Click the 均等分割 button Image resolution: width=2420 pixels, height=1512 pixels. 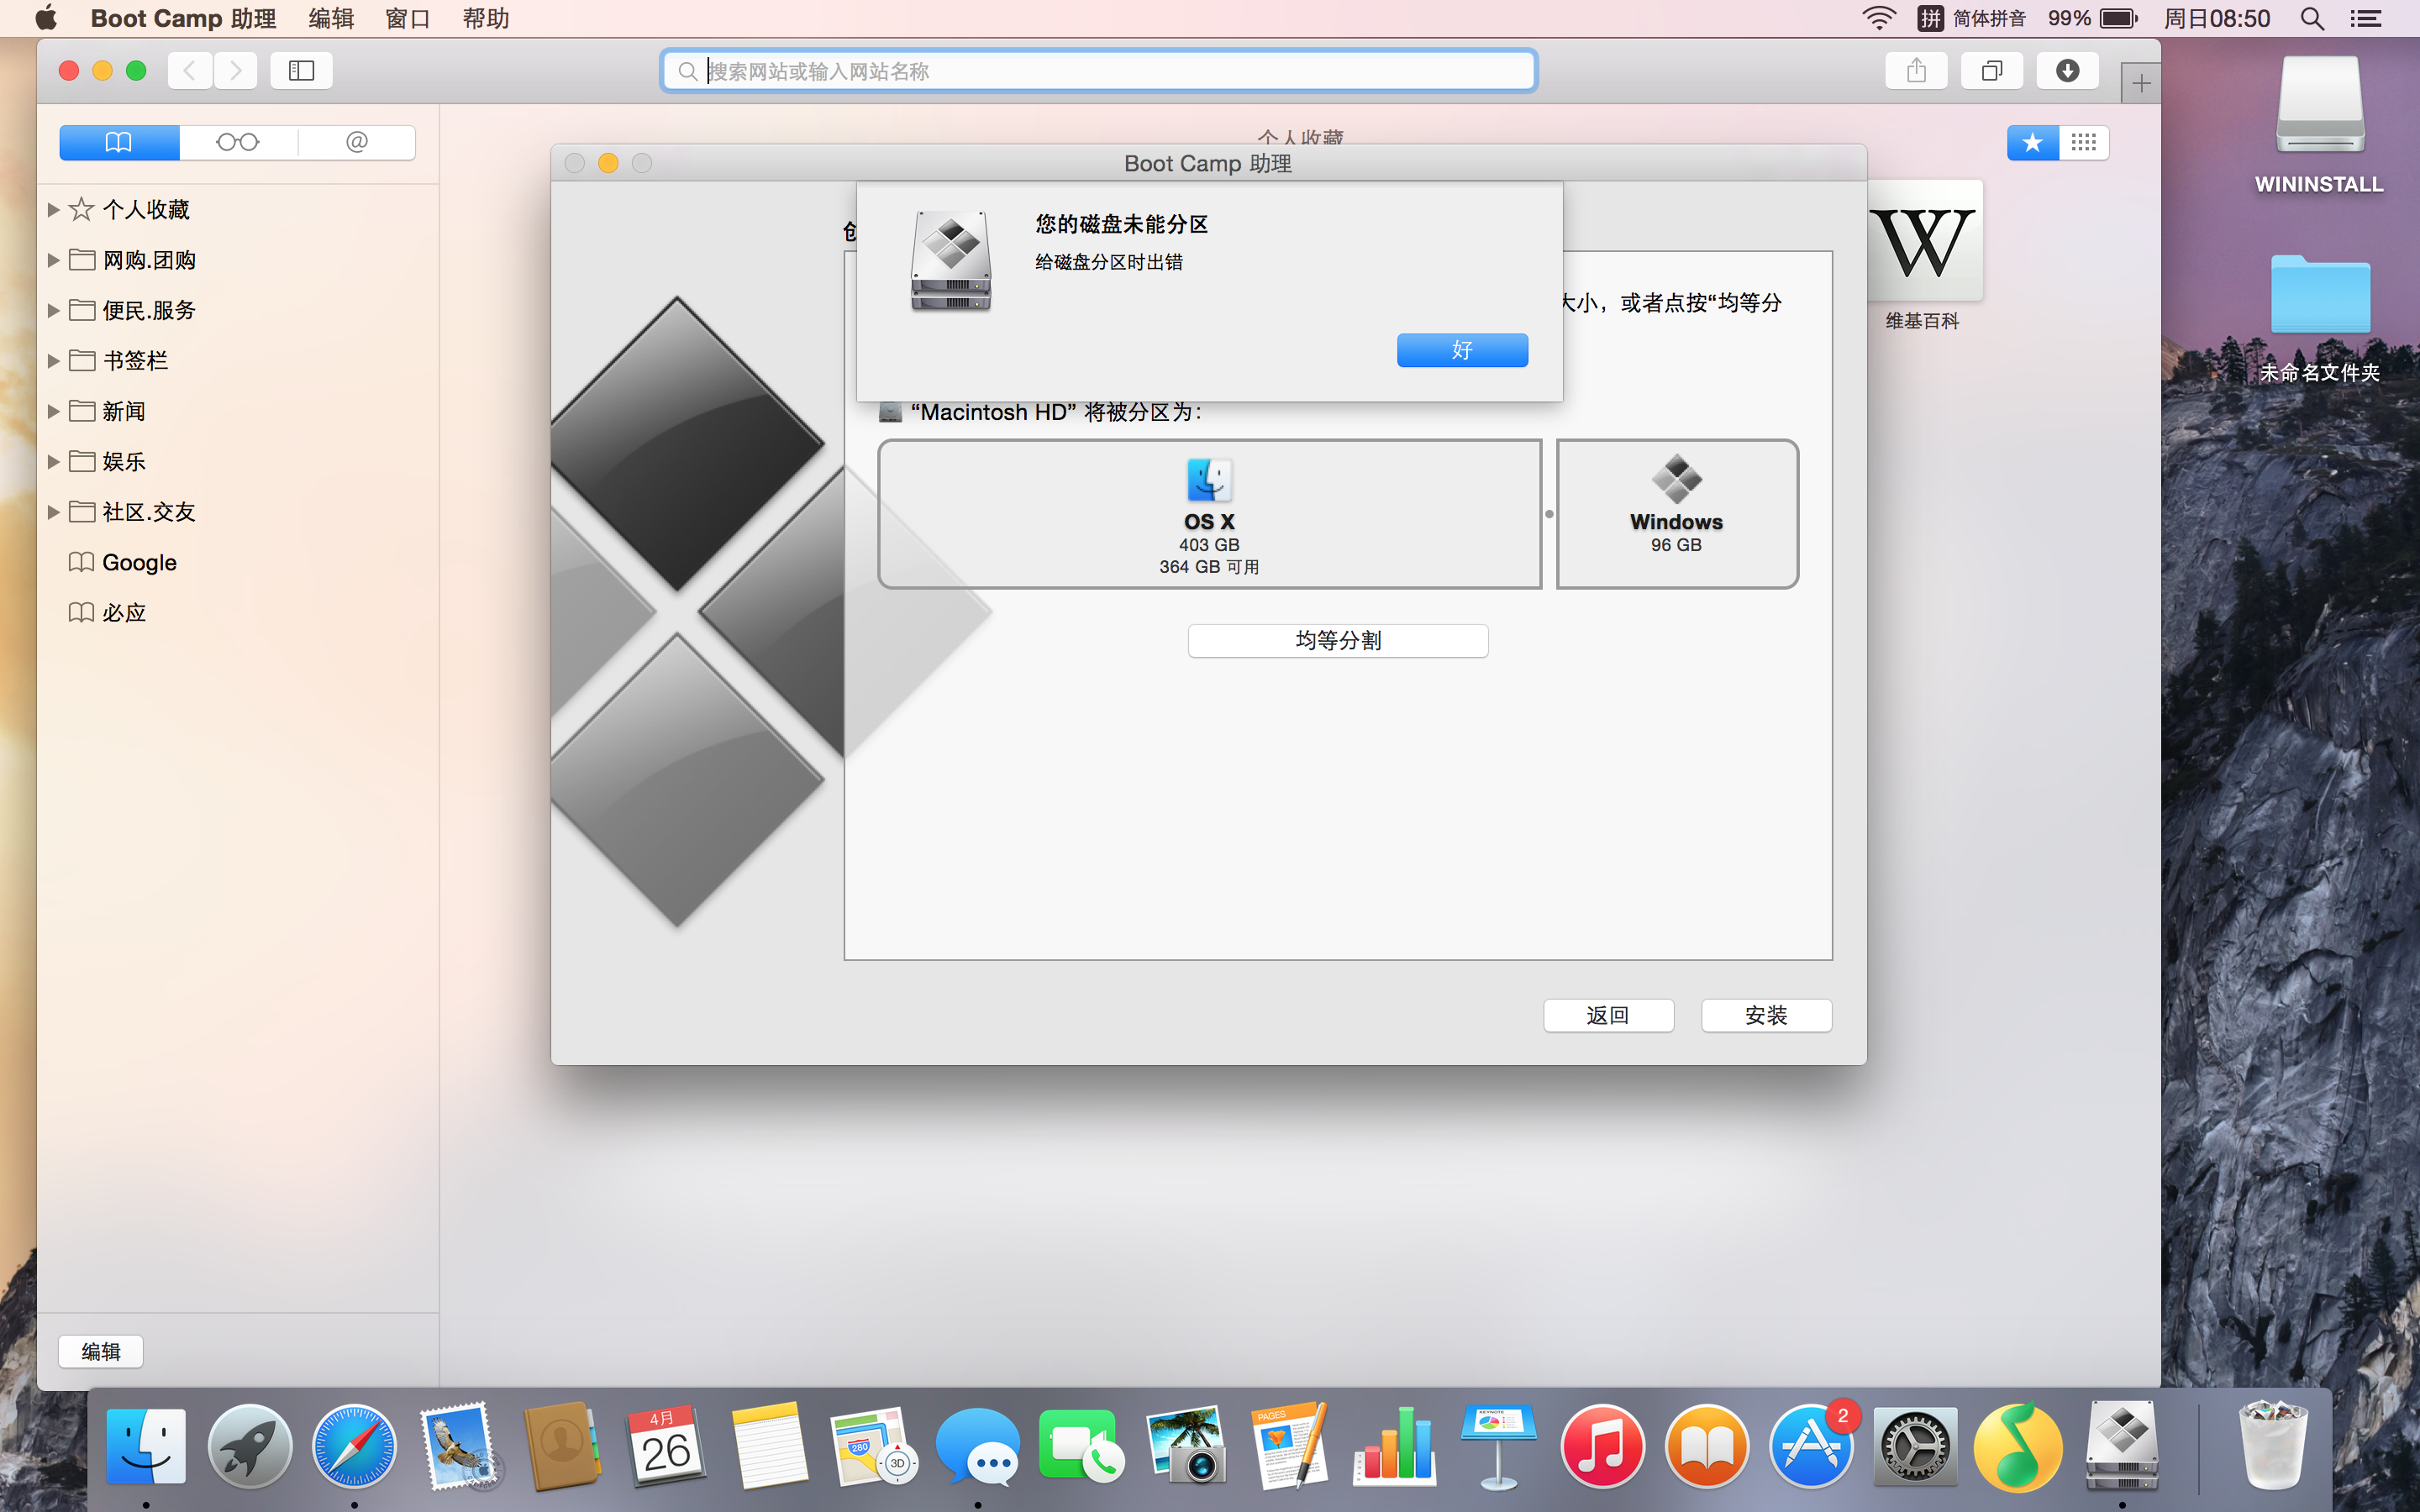pos(1337,640)
